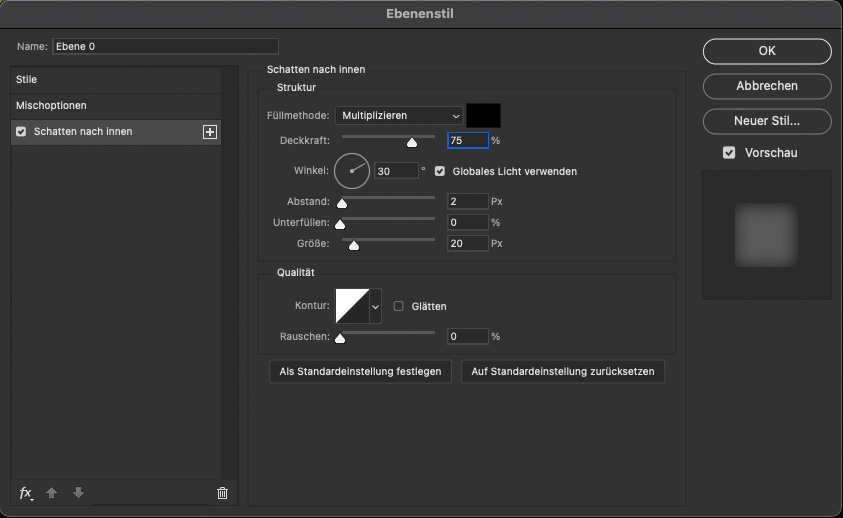Click the Abstand slider handle
The height and width of the screenshot is (518, 843).
342,203
